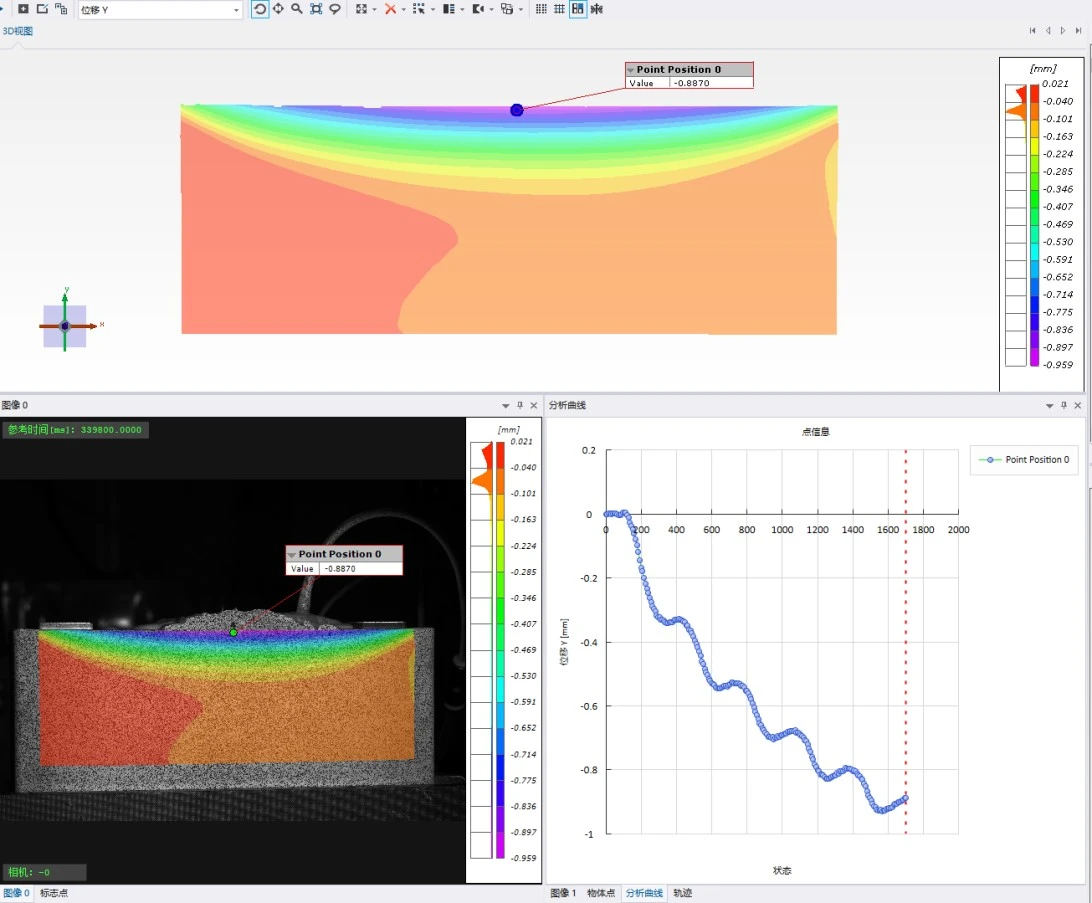Click the blue point marker in 3D view
The image size is (1092, 903).
coord(517,110)
